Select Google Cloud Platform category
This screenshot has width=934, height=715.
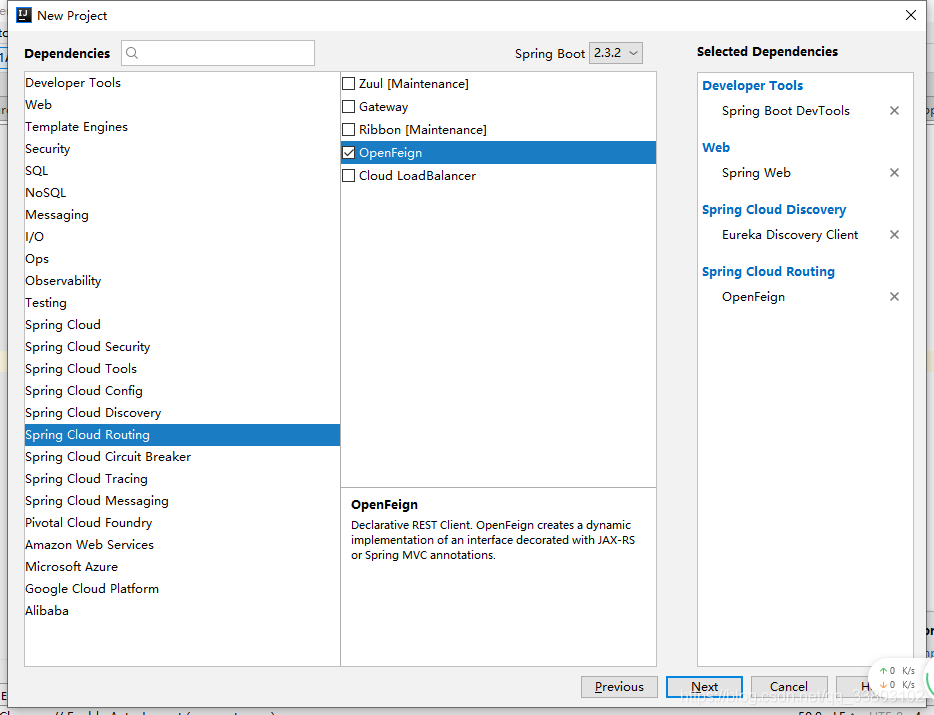[x=182, y=589]
